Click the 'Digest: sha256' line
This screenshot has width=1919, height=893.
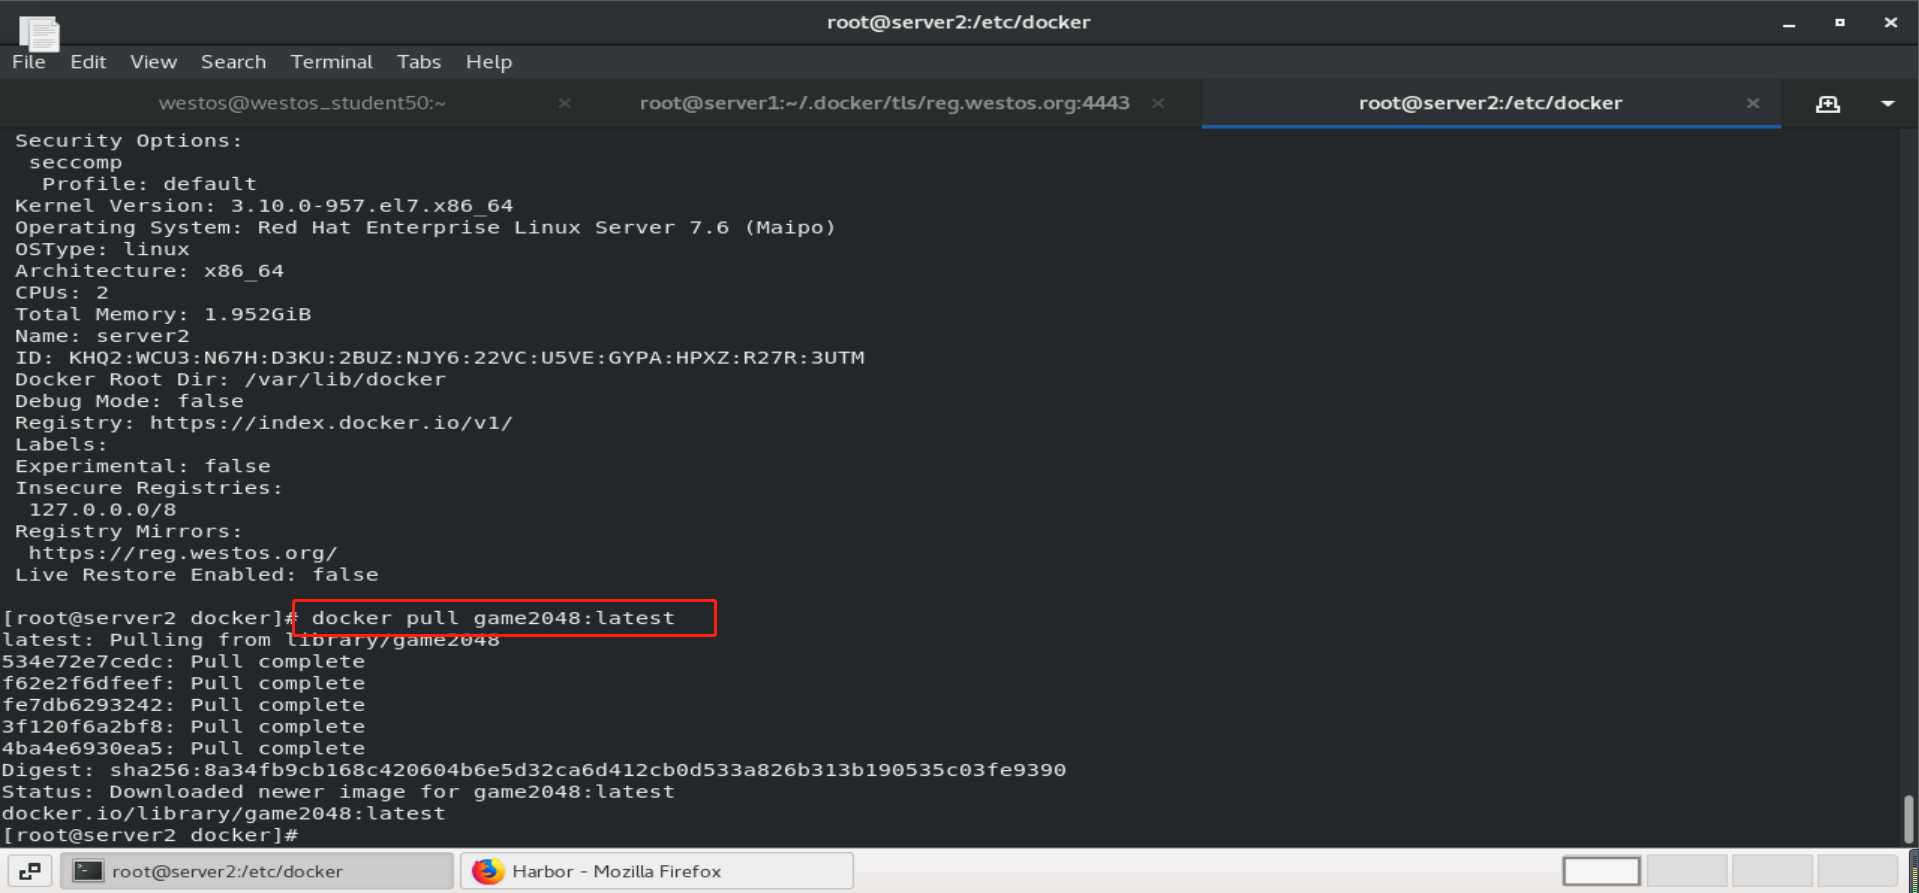point(534,771)
